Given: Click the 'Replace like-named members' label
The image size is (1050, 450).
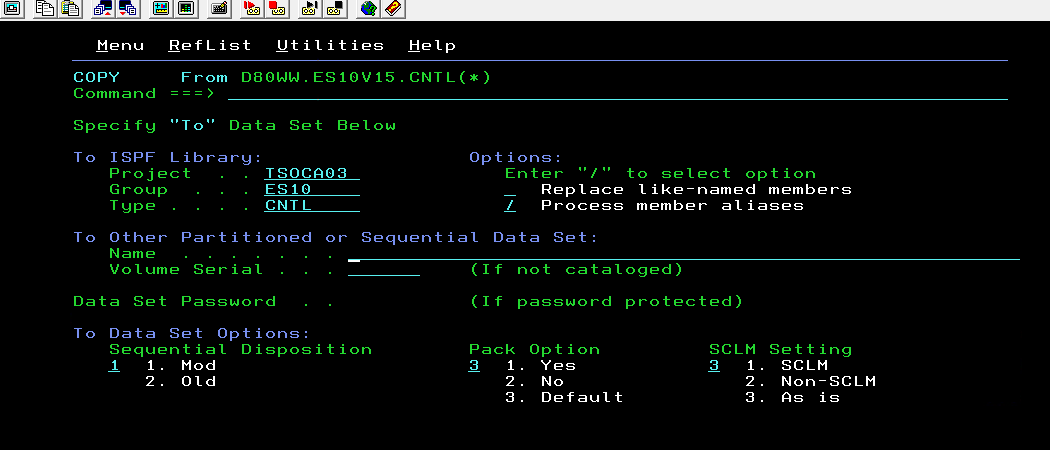Looking at the screenshot, I should 696,190.
